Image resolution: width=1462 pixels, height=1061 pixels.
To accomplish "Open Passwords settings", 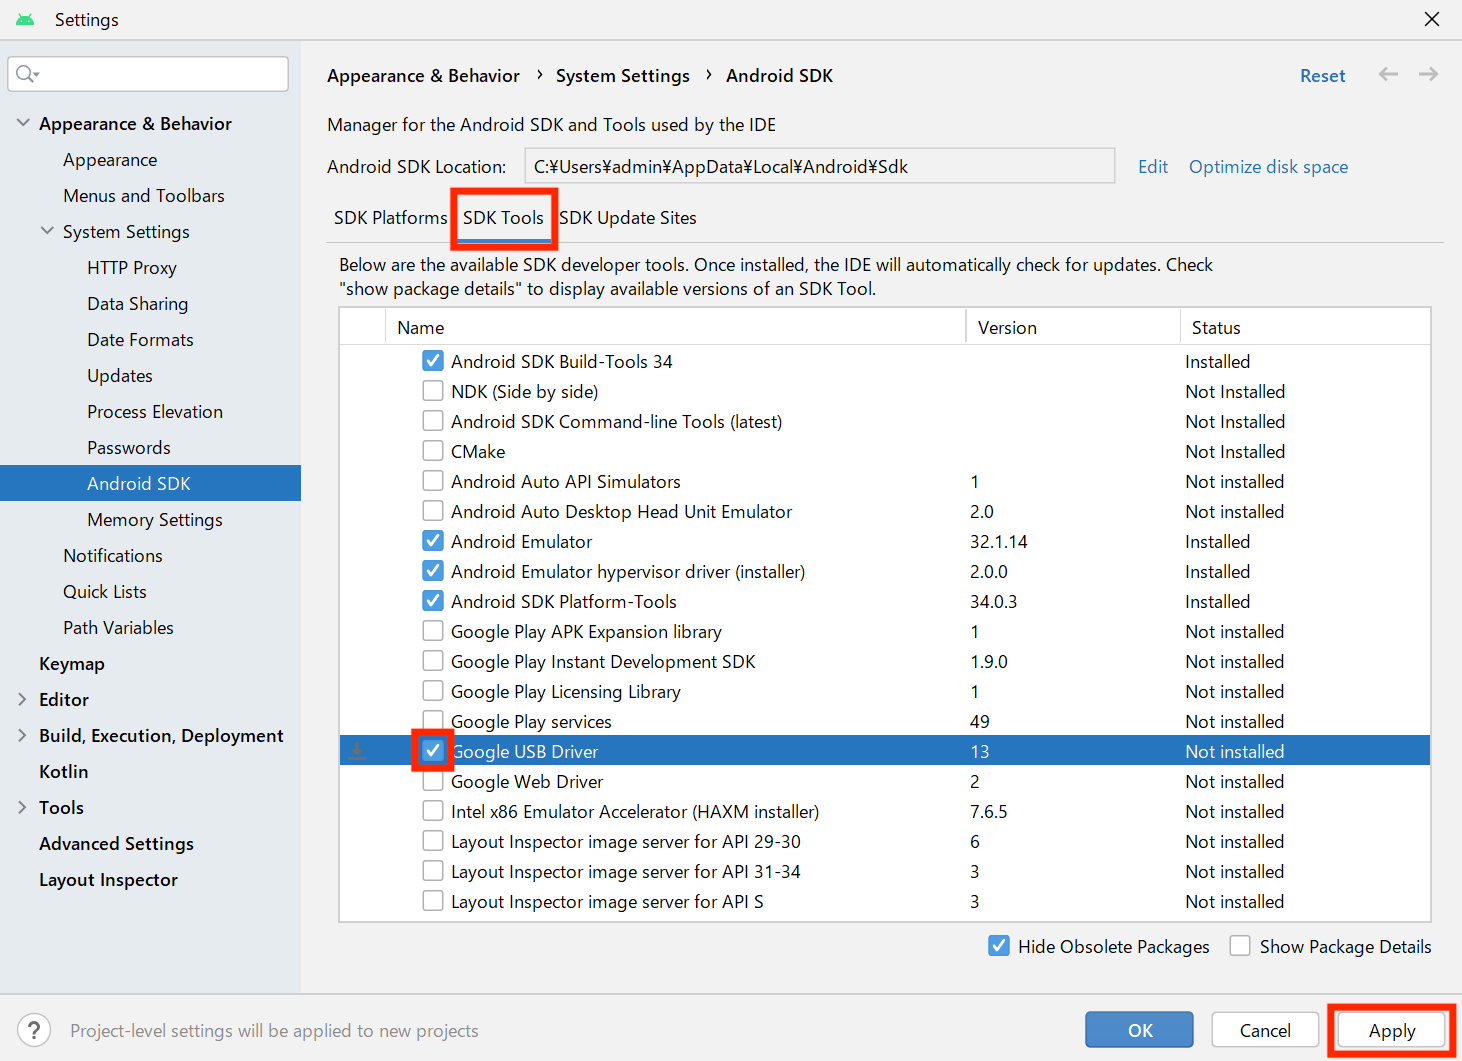I will [x=129, y=448].
